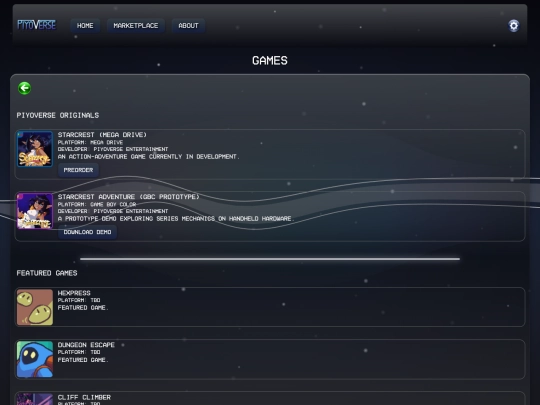Click the Cliff Climber title text

click(84, 397)
